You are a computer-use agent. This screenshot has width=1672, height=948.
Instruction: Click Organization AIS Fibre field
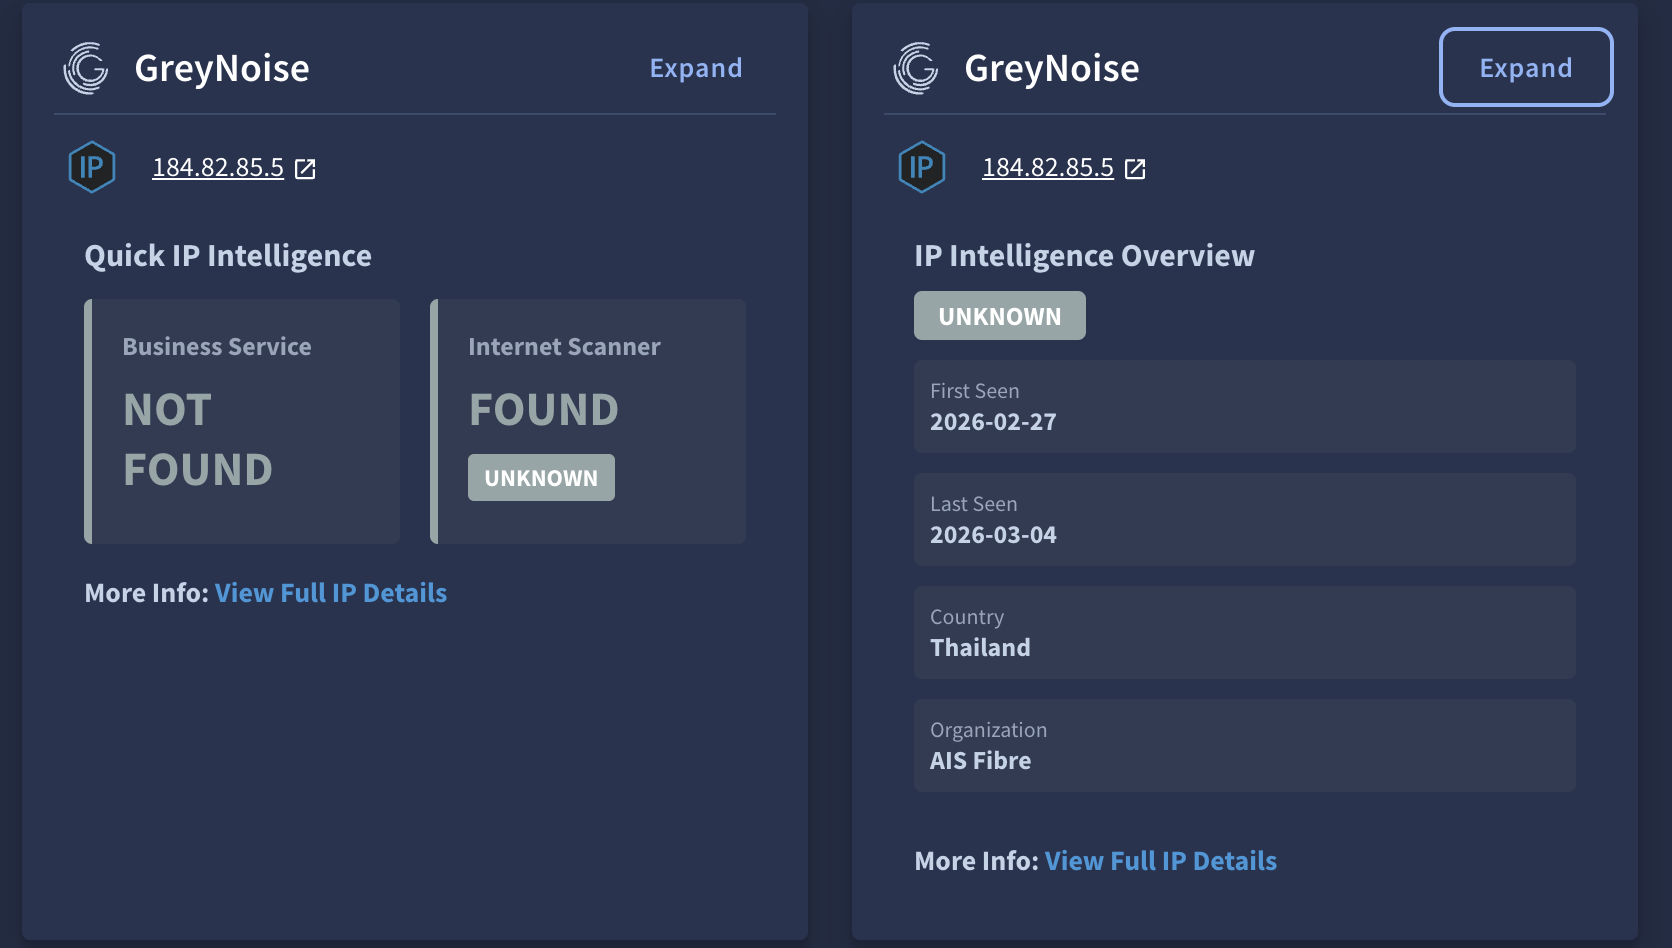point(1245,746)
